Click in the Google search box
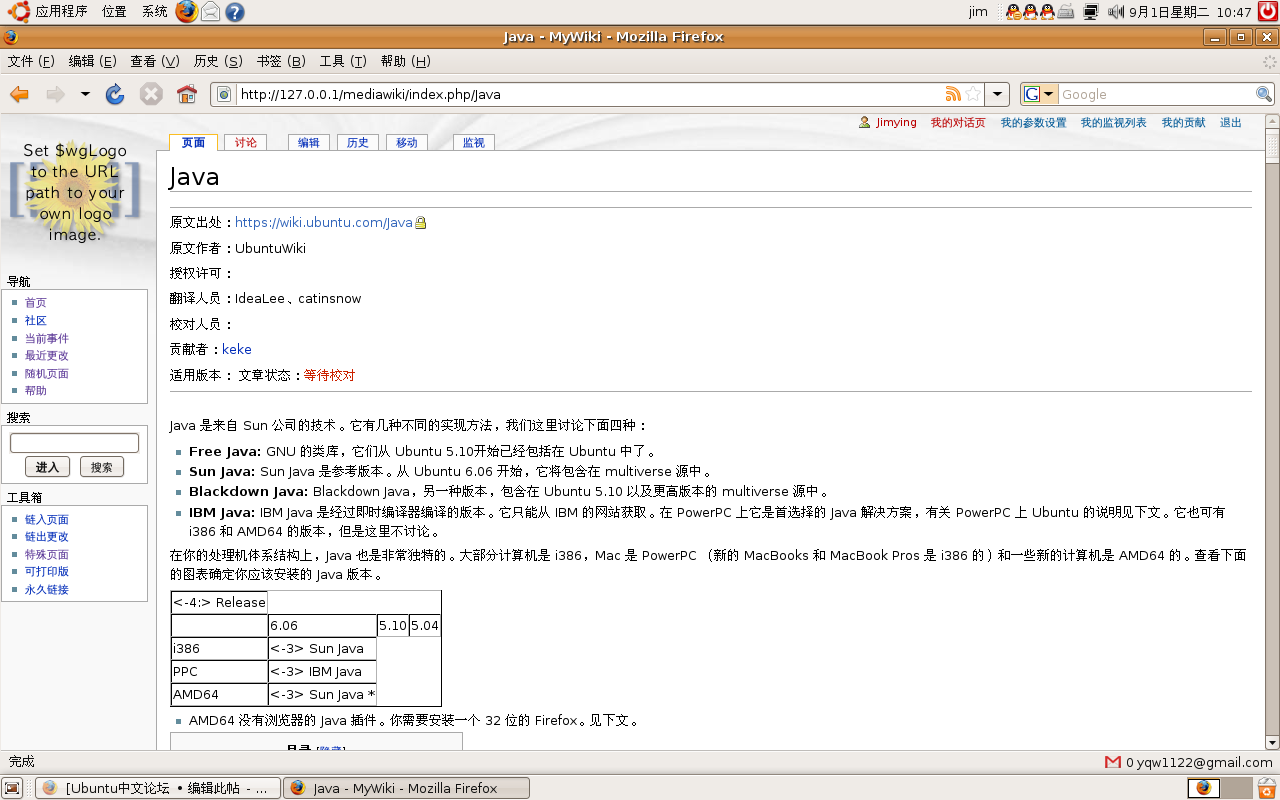This screenshot has height=800, width=1280. pyautogui.click(x=1157, y=94)
